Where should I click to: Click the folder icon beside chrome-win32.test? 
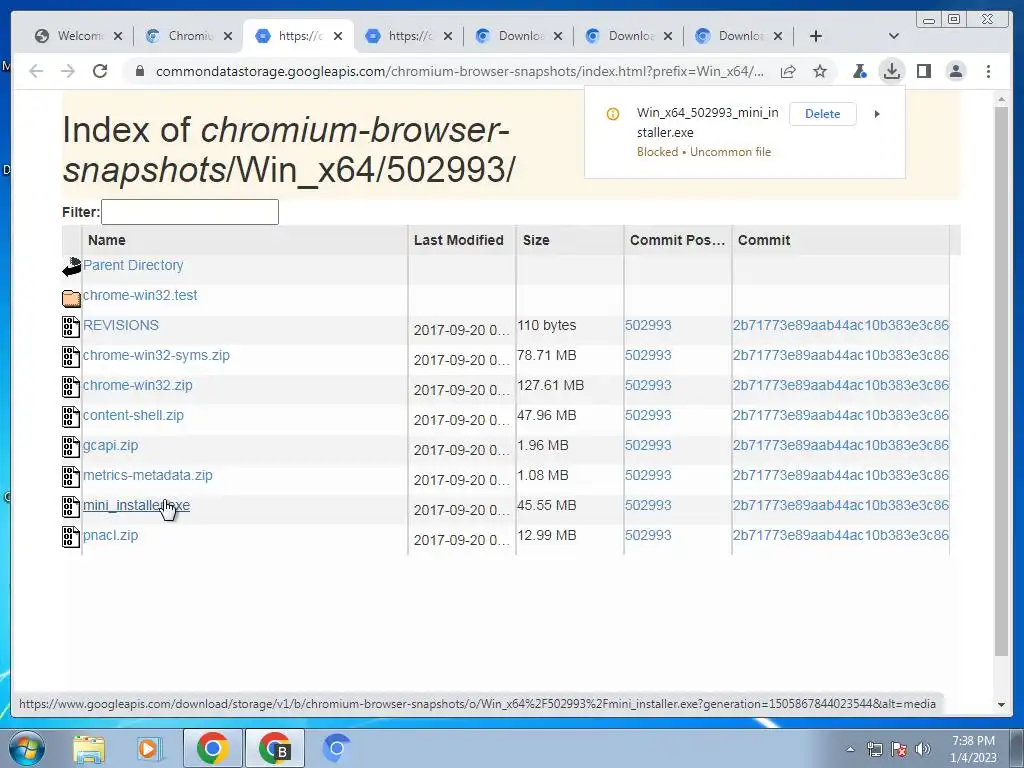point(71,298)
